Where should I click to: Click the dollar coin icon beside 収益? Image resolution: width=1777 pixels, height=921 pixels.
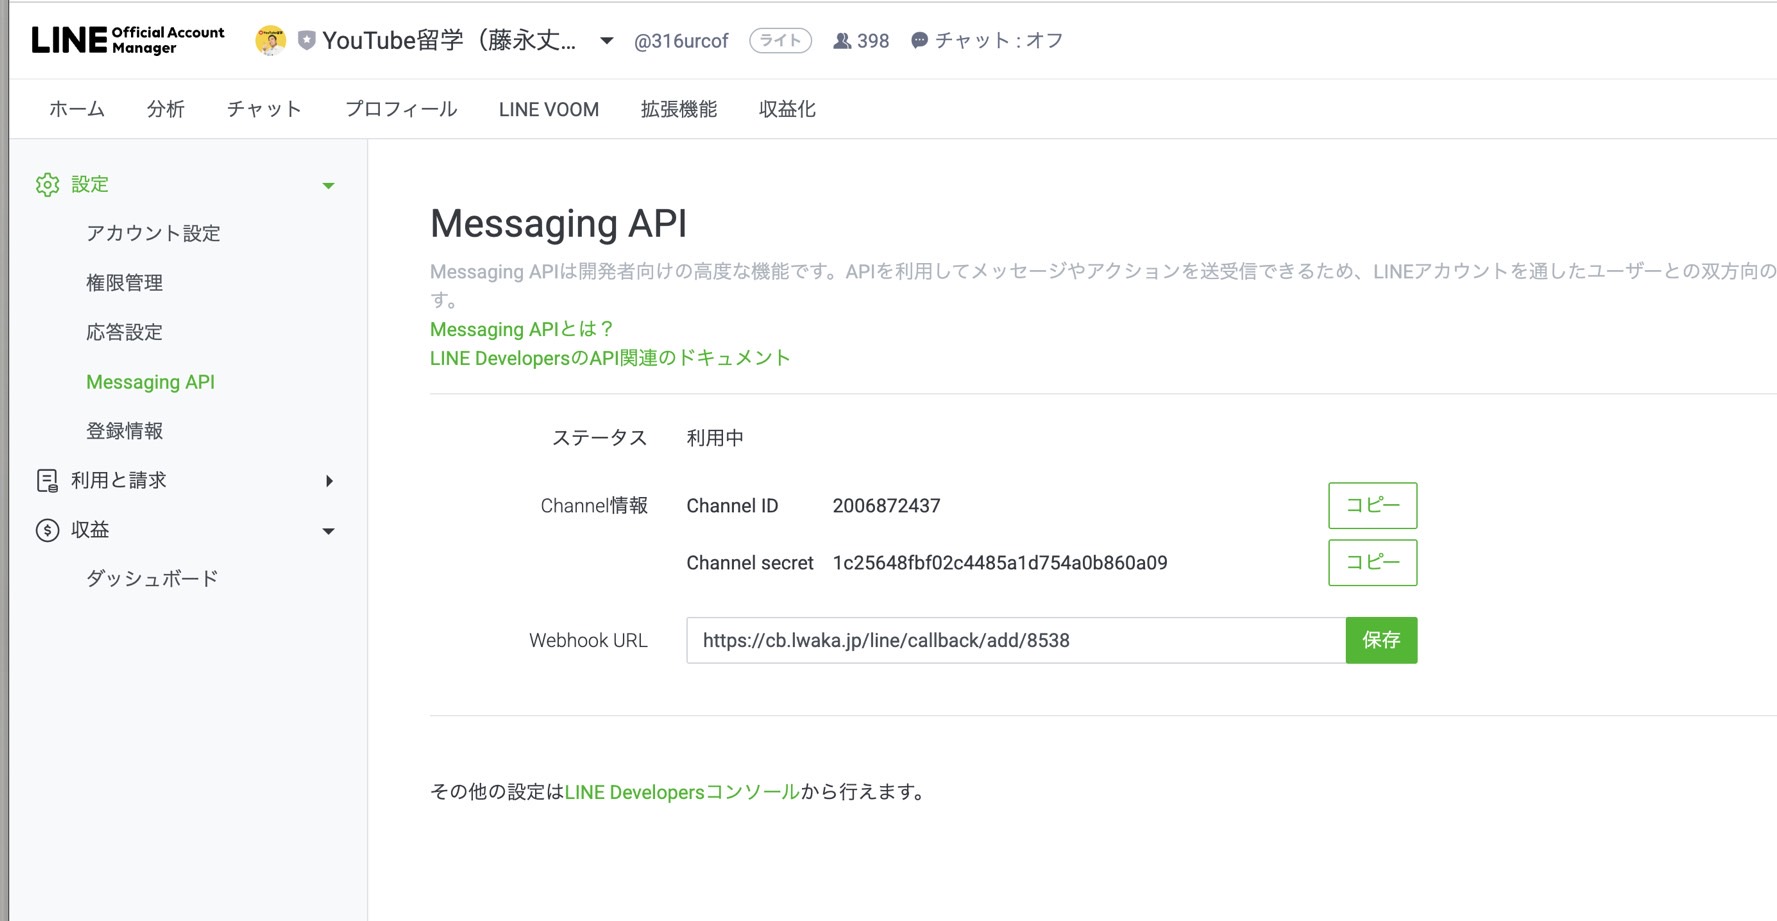click(x=47, y=530)
